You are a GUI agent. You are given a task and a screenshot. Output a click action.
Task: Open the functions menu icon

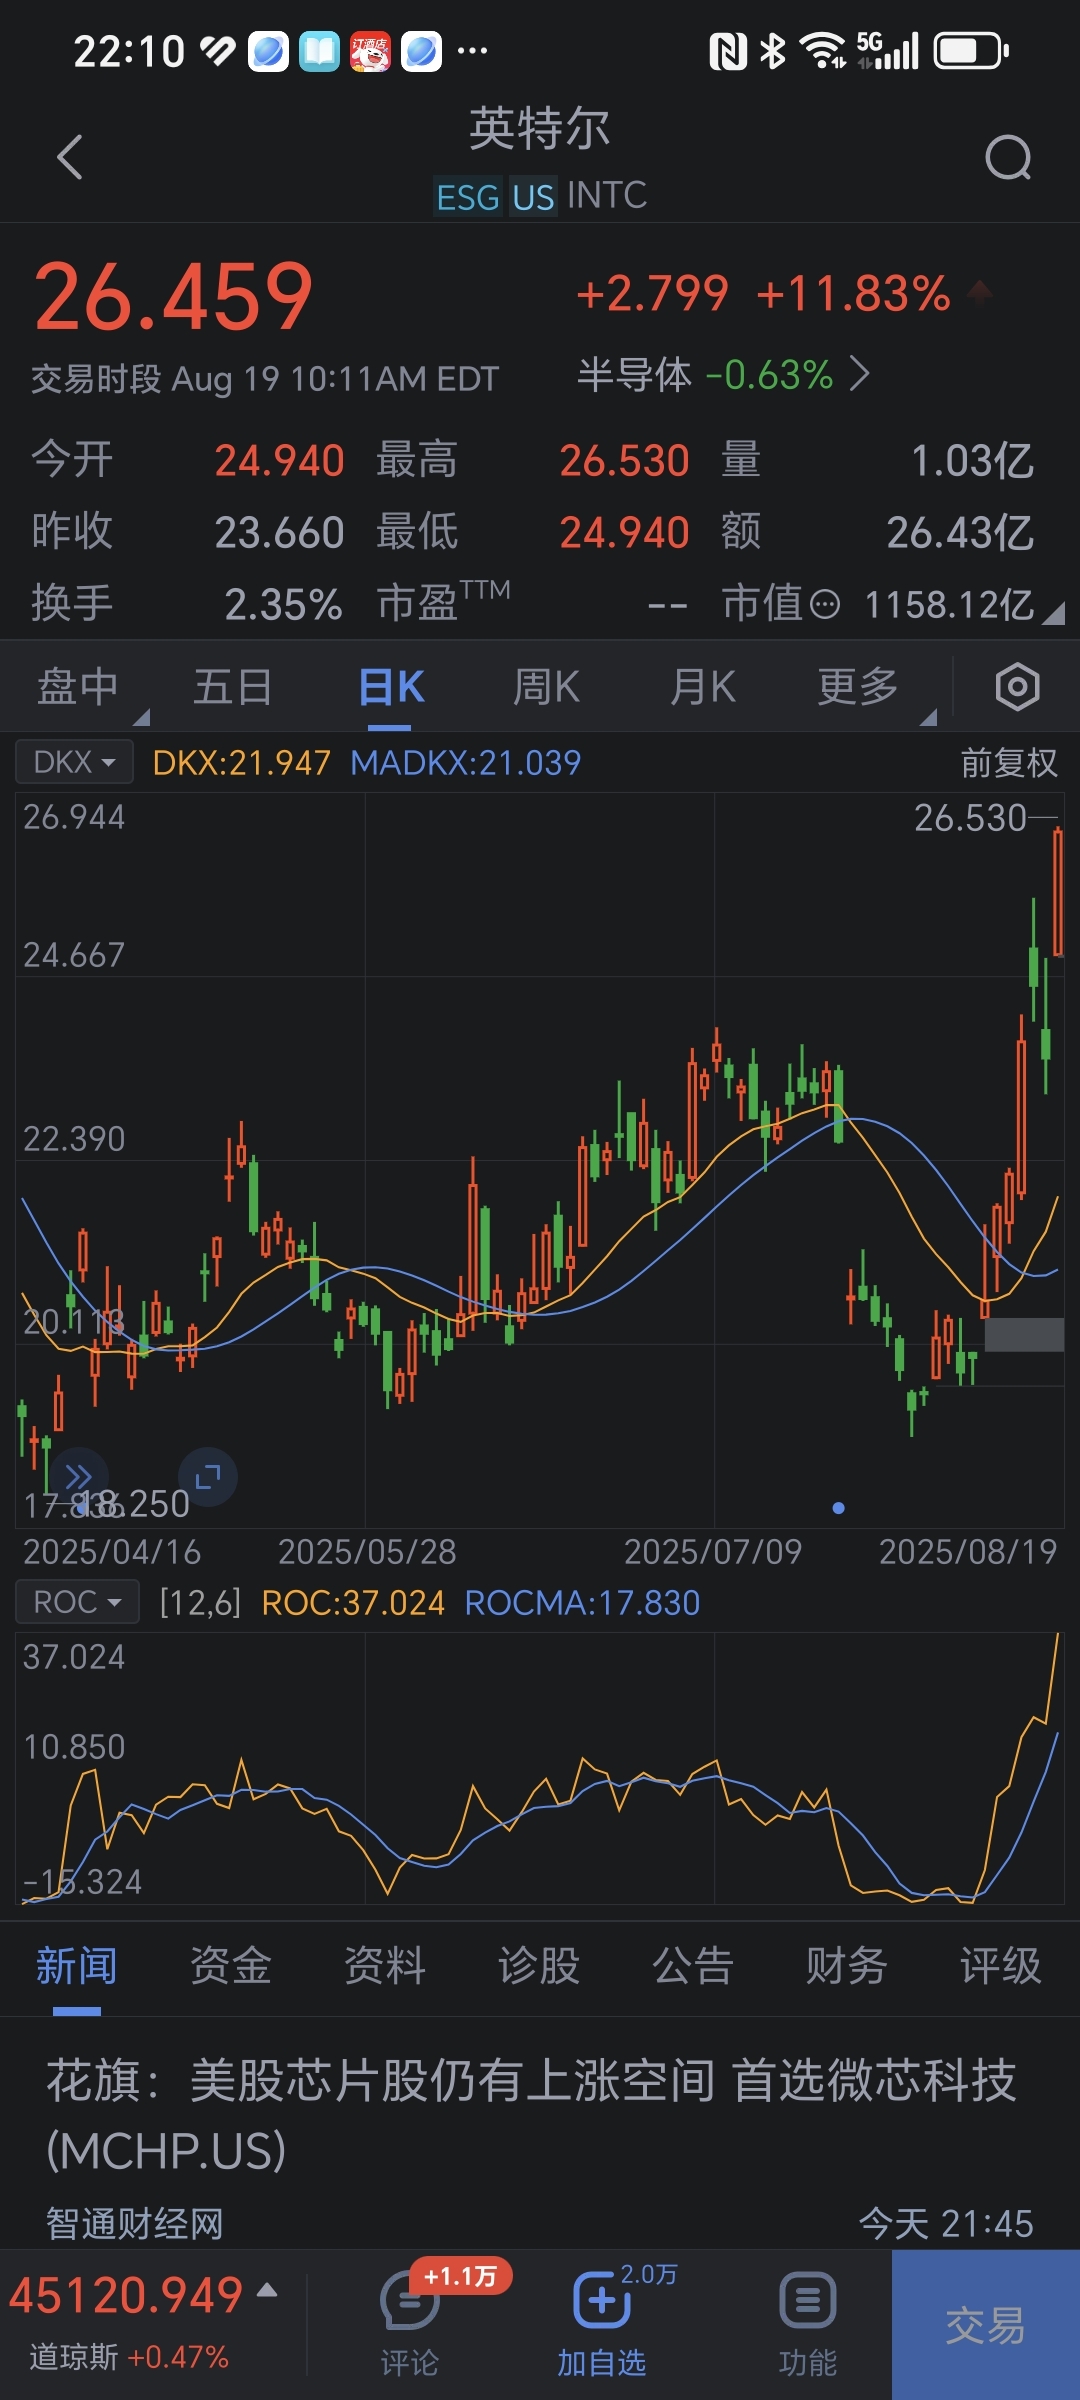point(807,2300)
